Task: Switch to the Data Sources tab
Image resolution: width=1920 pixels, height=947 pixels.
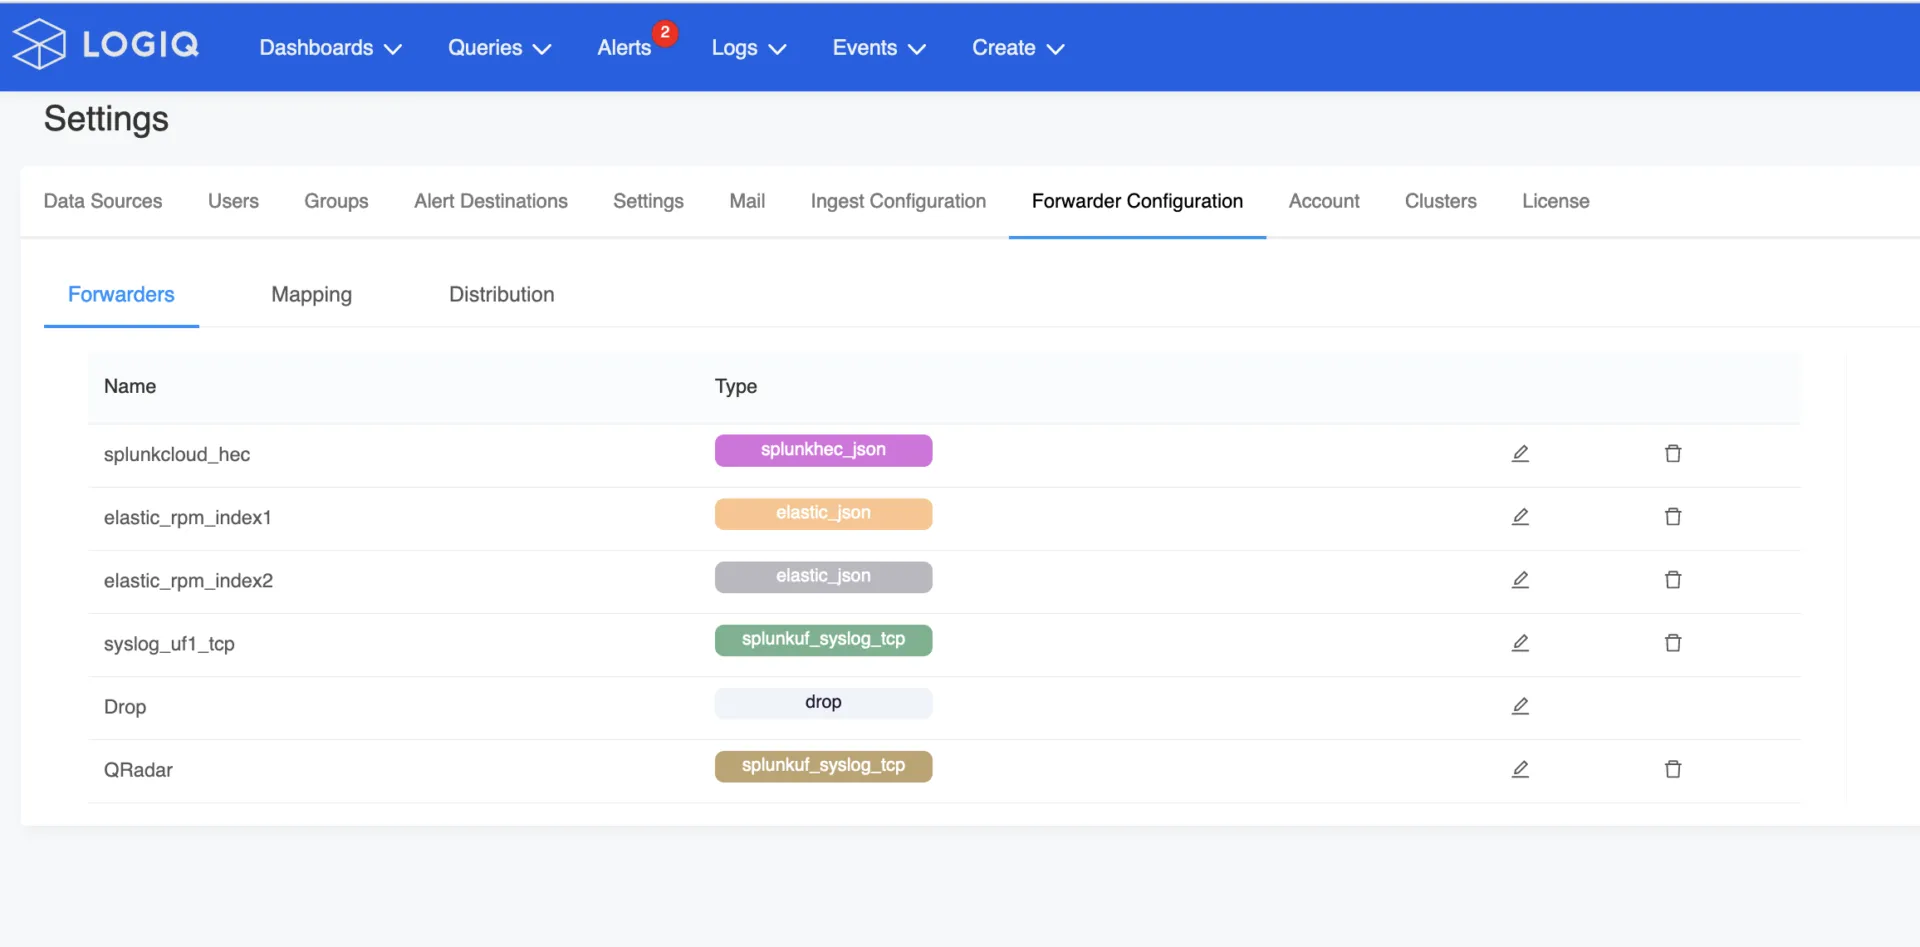Action: [103, 201]
